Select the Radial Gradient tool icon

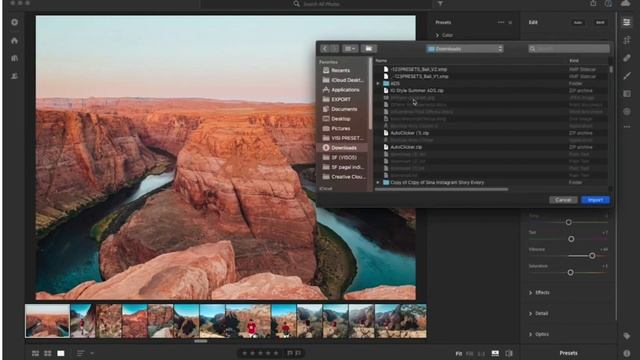pos(627,111)
